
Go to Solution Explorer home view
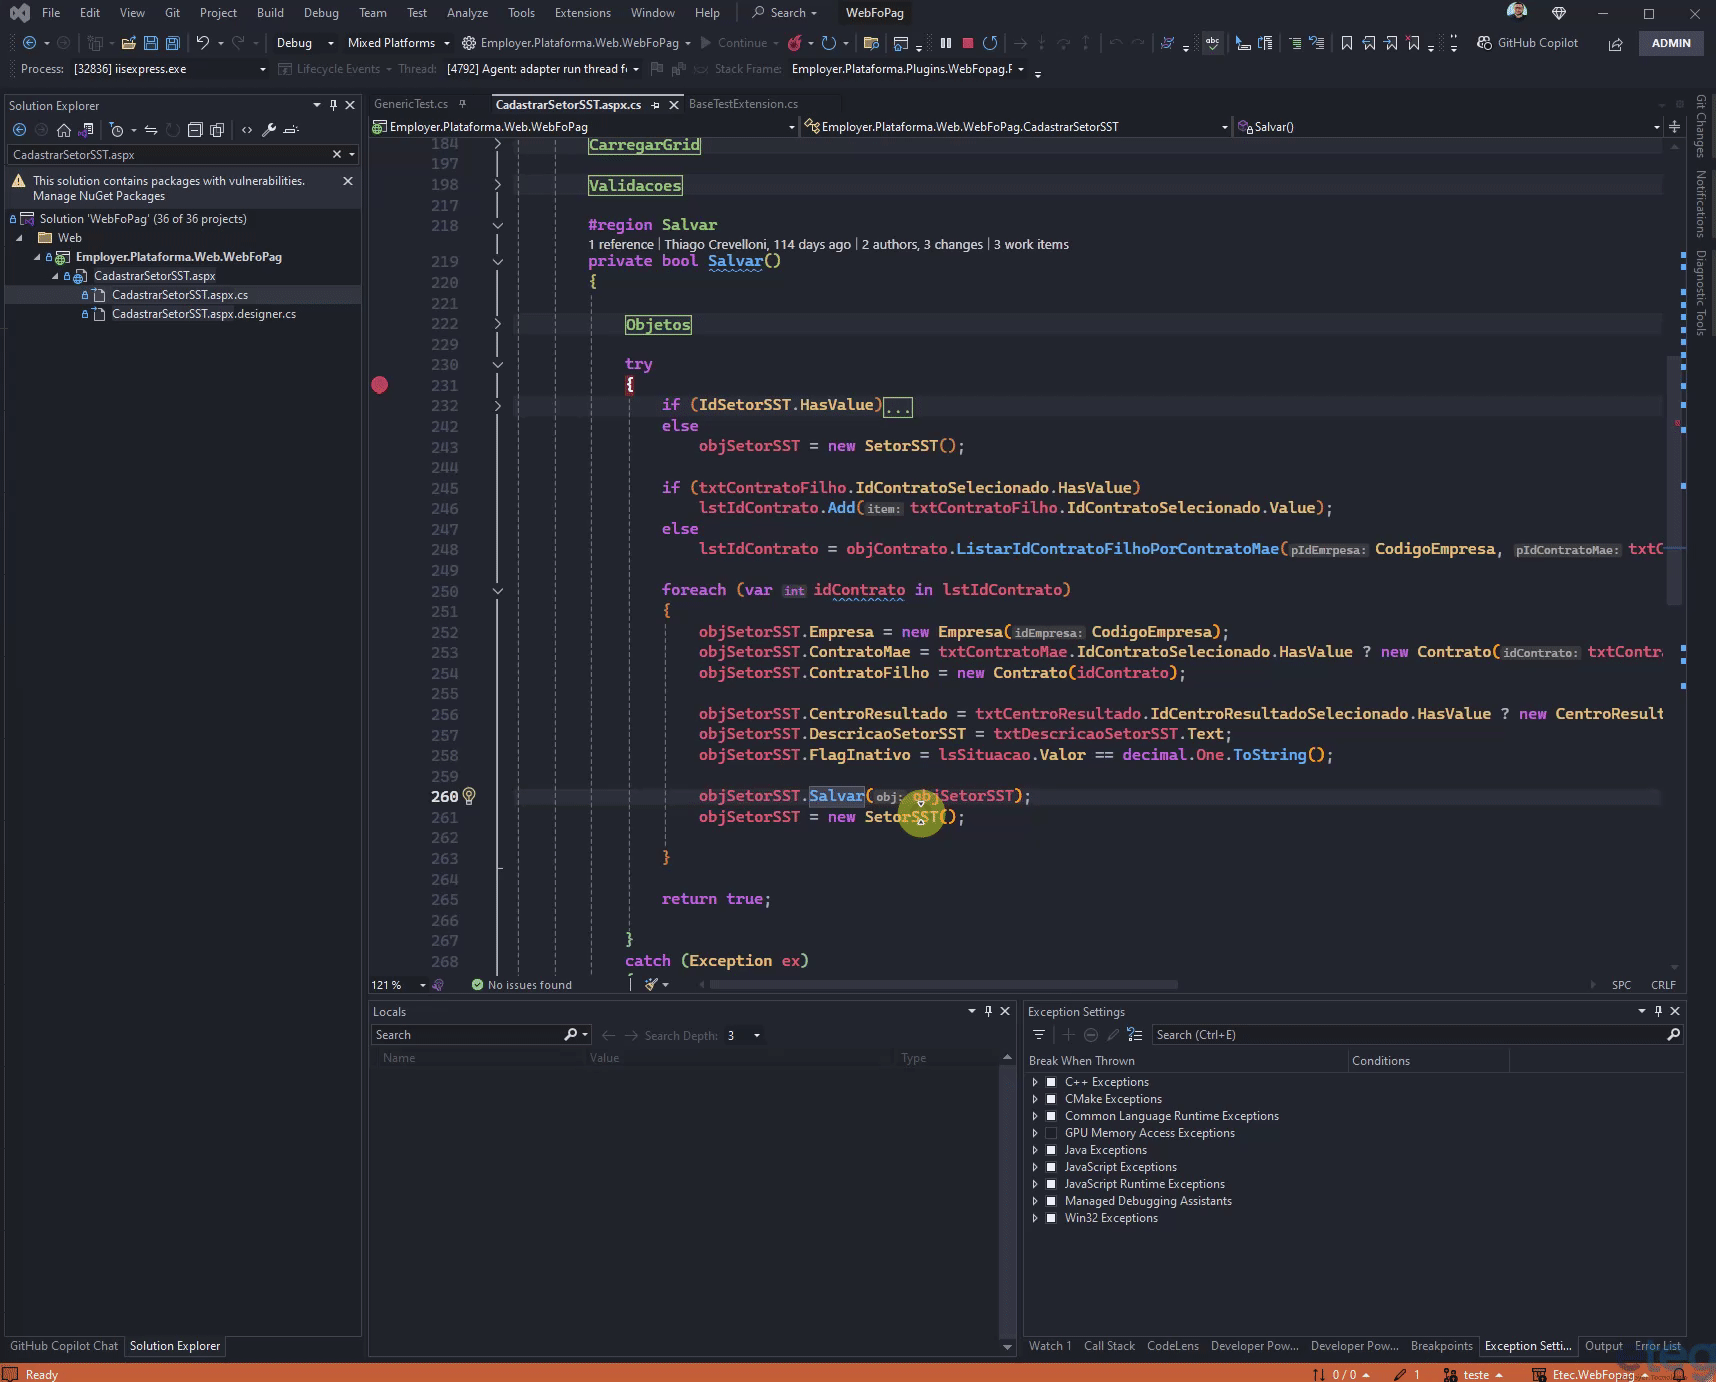coord(64,130)
